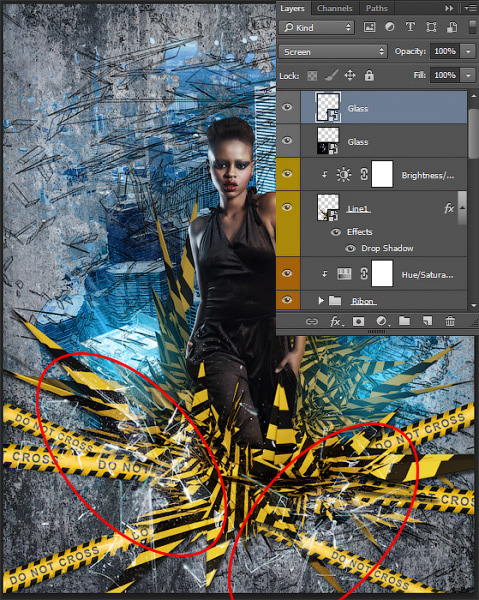Click mask link icon on Brightness layer
Image resolution: width=479 pixels, height=600 pixels.
click(364, 174)
